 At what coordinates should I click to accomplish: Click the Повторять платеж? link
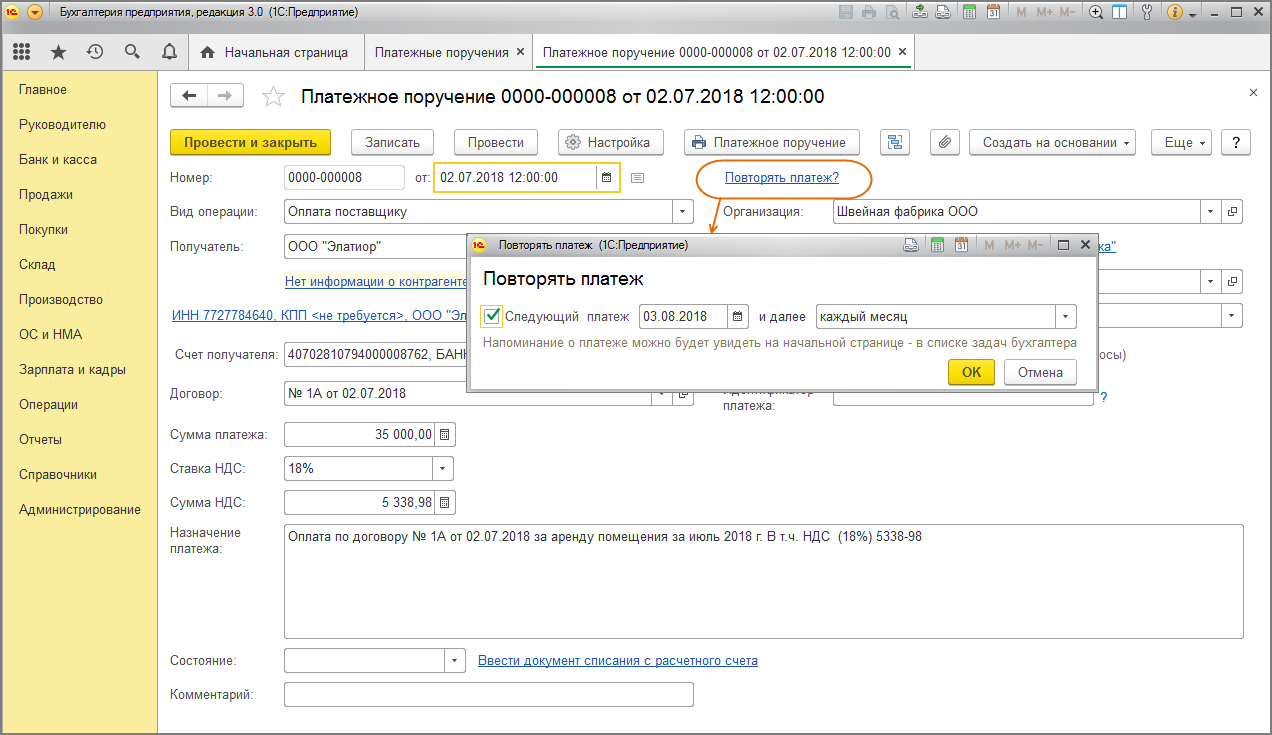tap(782, 178)
